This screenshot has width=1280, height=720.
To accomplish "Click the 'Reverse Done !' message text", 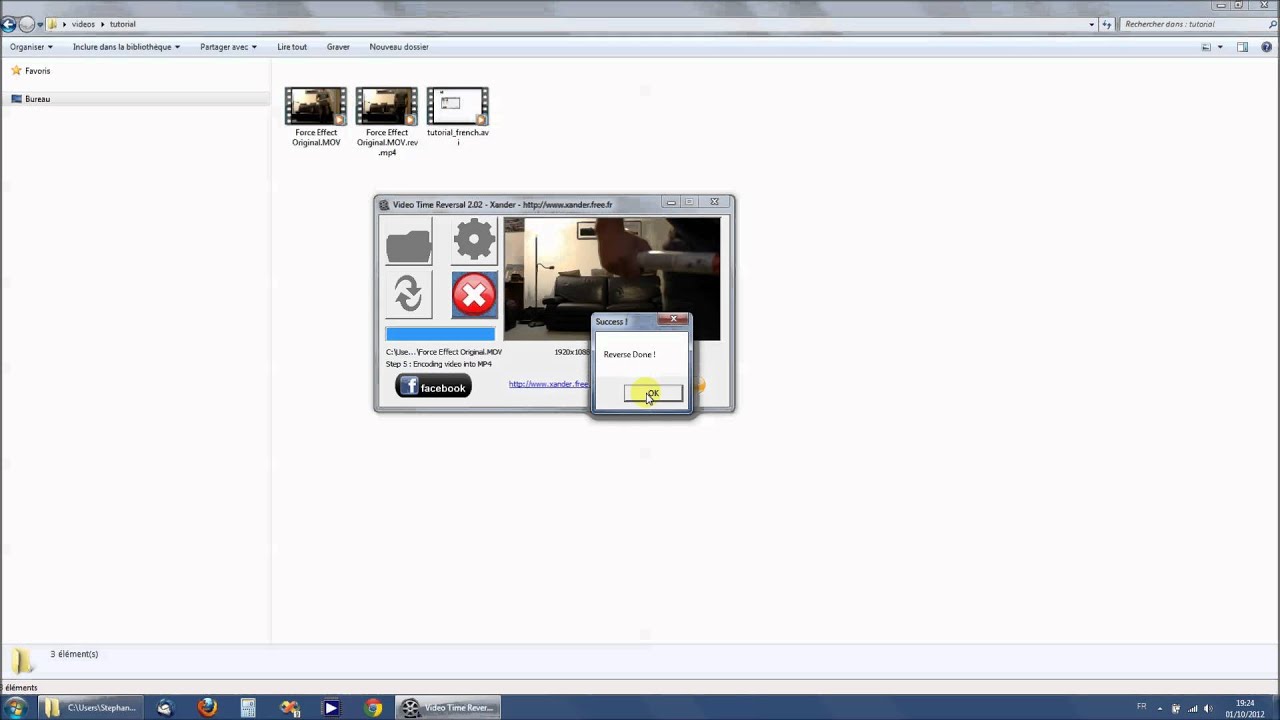I will 629,354.
